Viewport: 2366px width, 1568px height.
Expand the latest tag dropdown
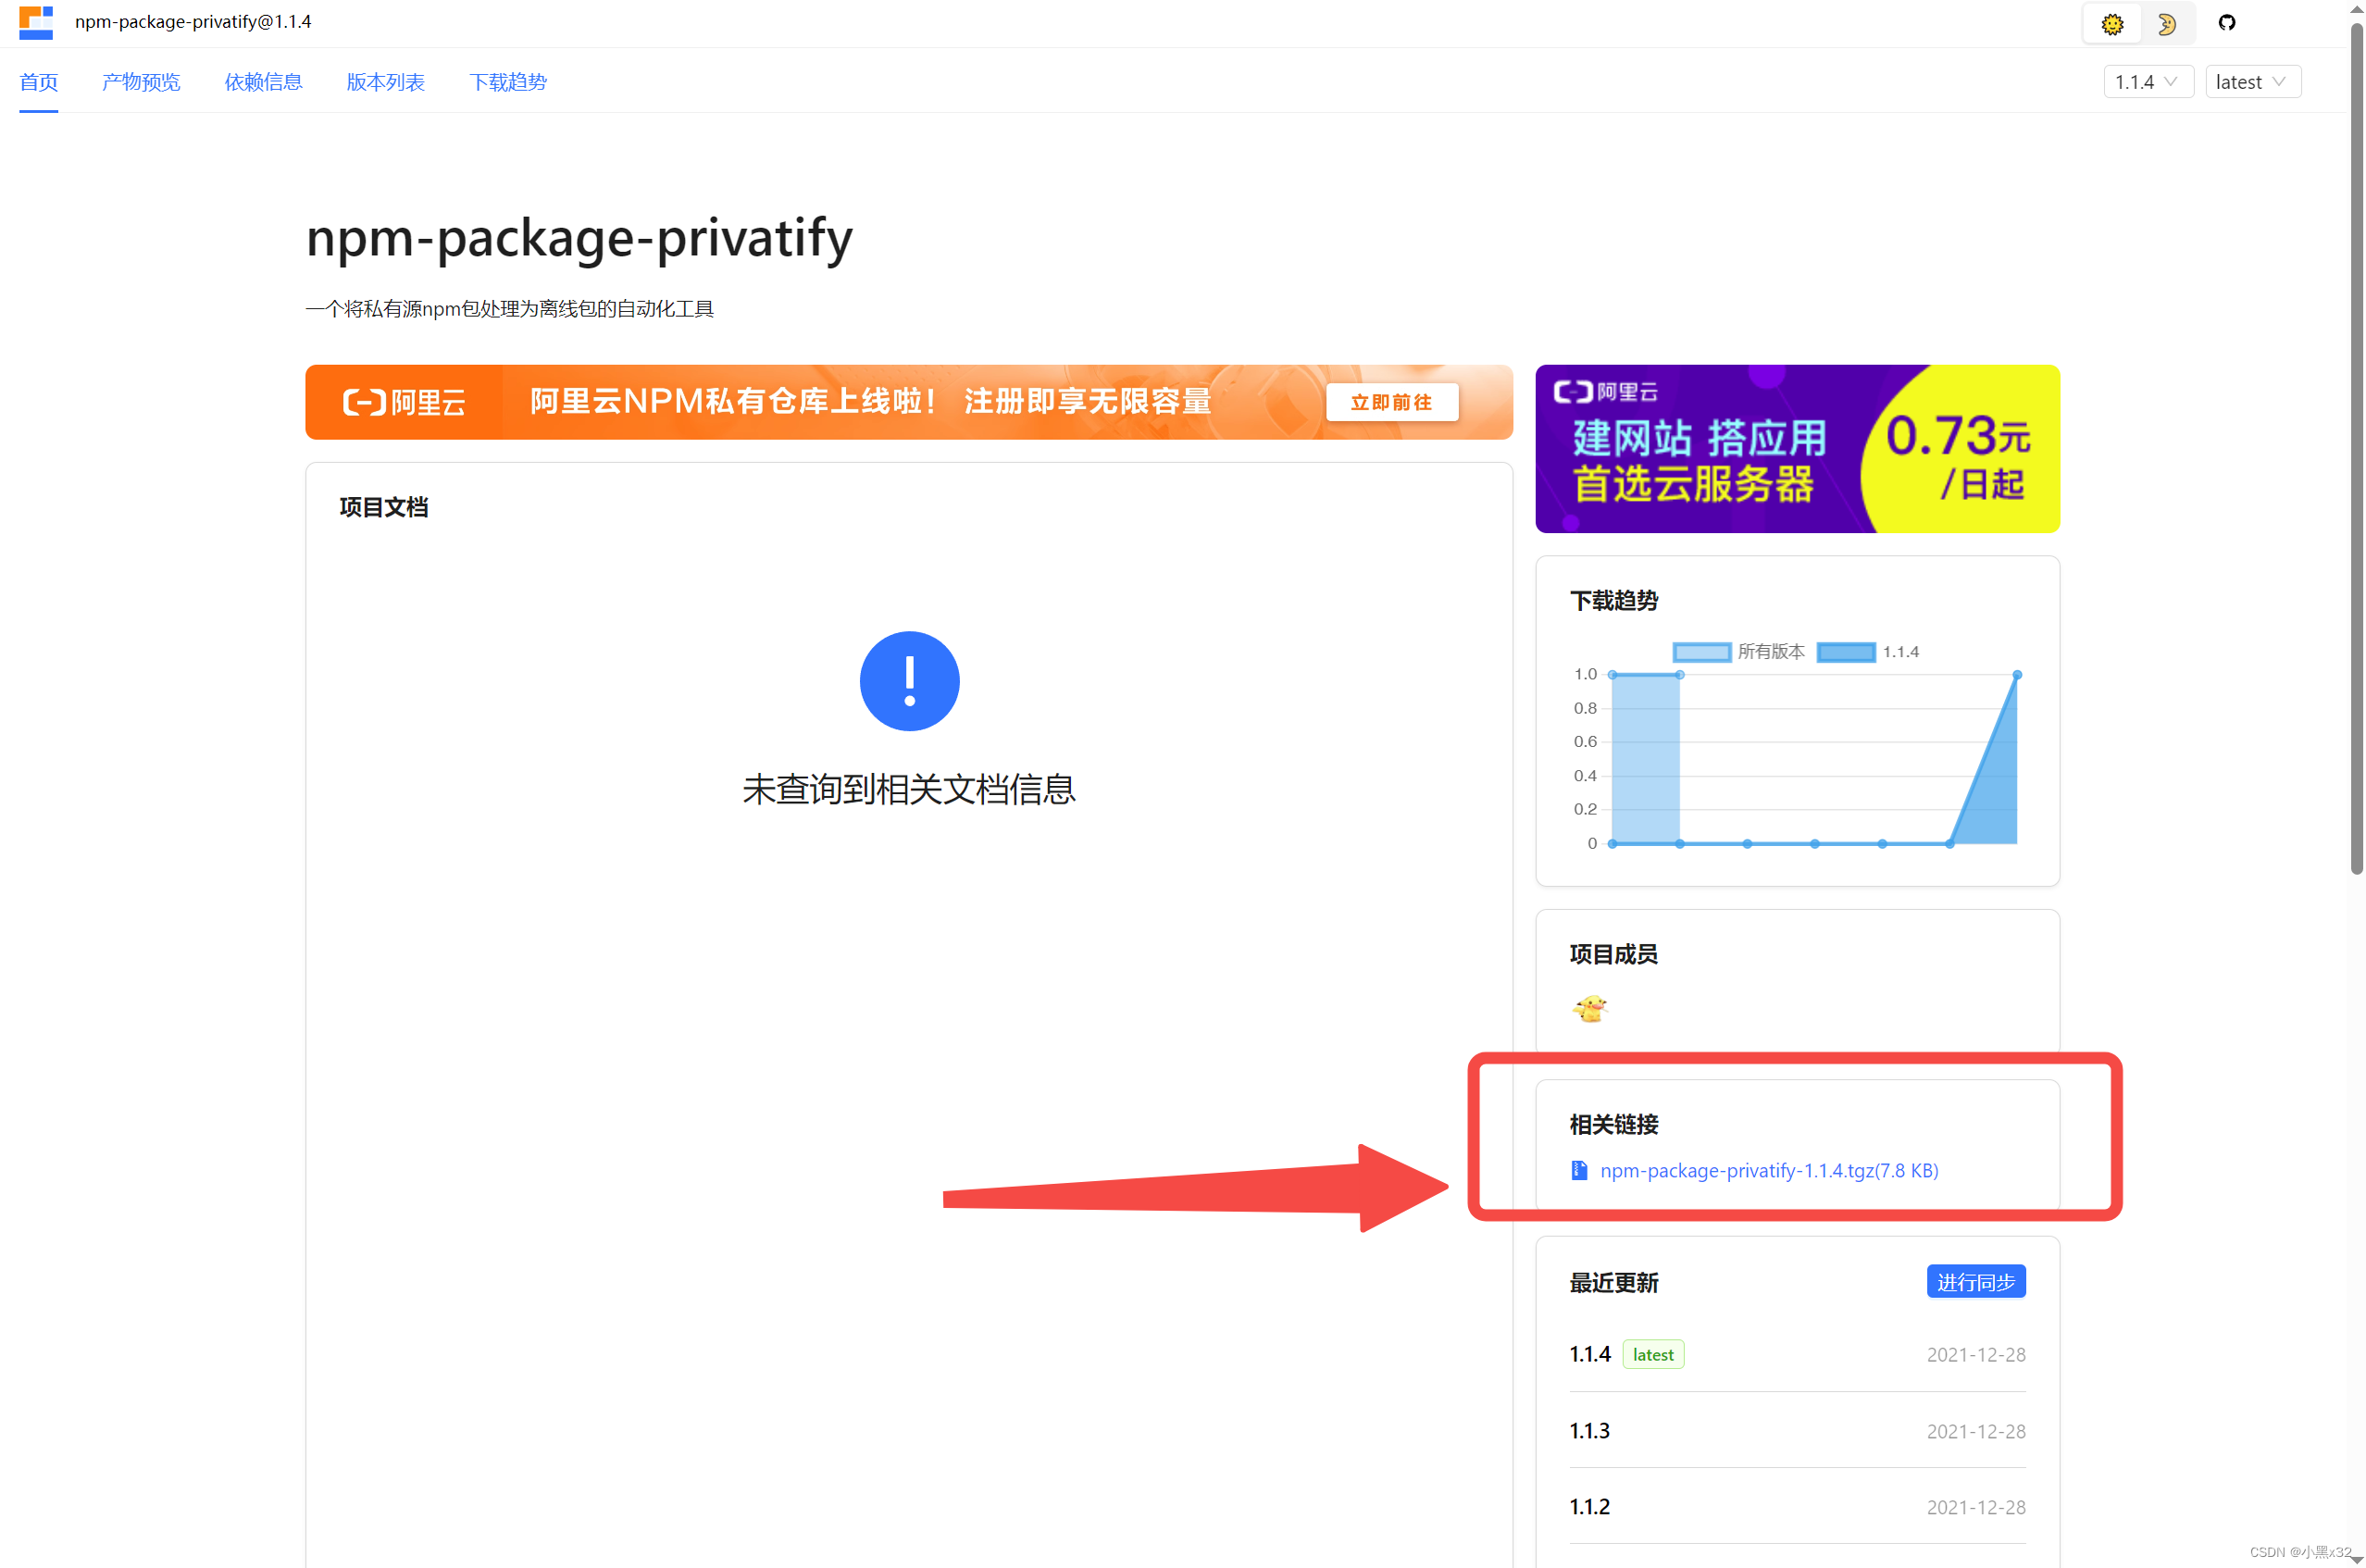(x=2252, y=82)
